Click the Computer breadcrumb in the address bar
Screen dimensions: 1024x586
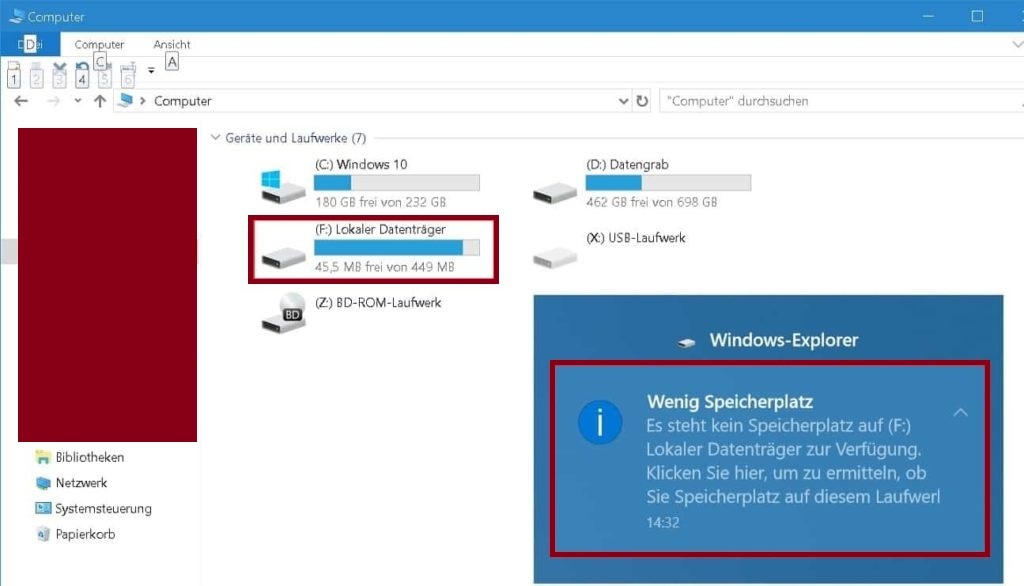point(183,101)
